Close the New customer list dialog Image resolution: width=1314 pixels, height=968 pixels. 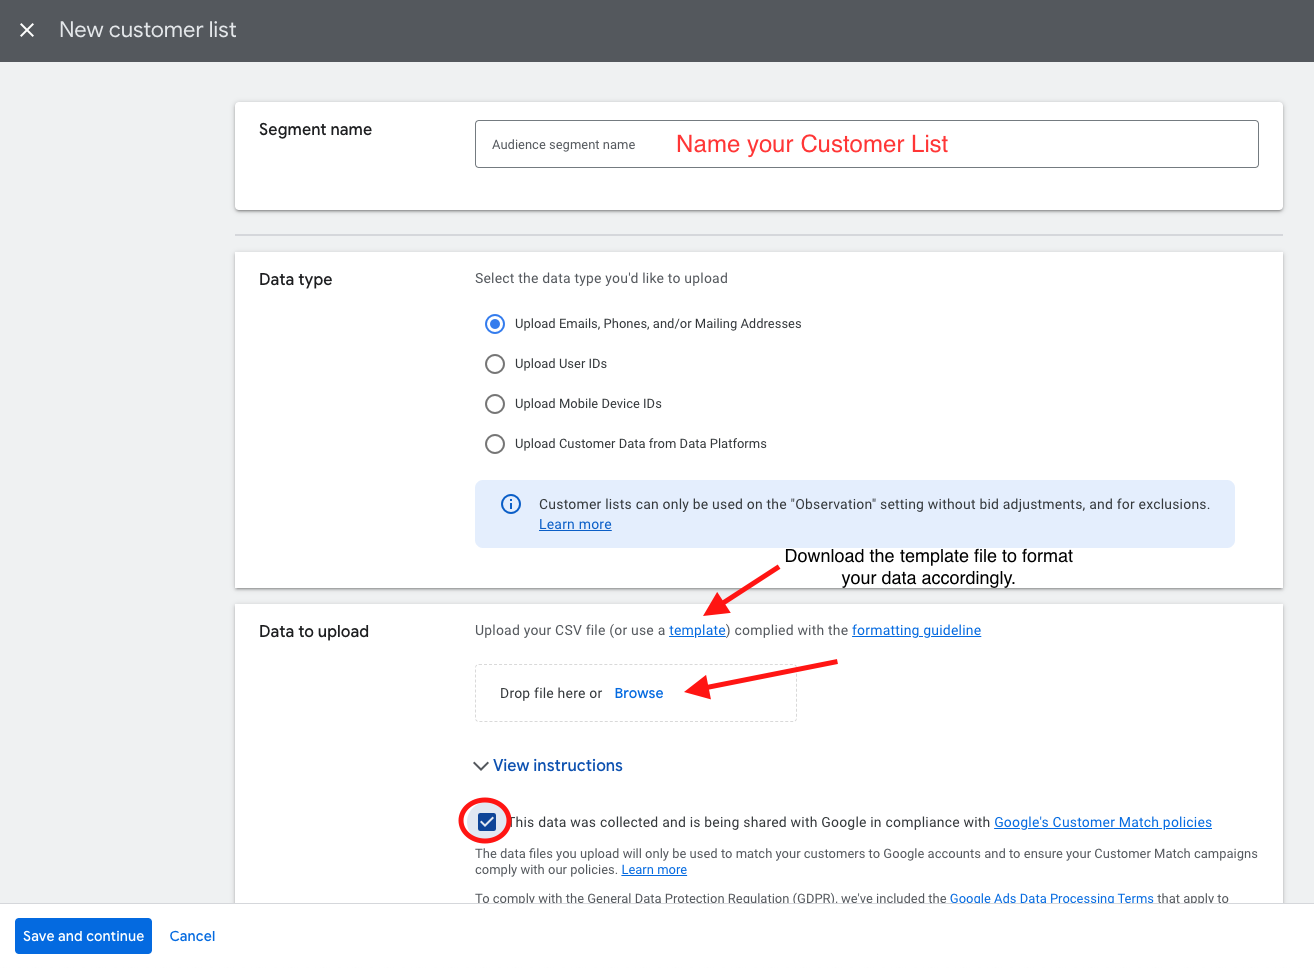pyautogui.click(x=27, y=30)
